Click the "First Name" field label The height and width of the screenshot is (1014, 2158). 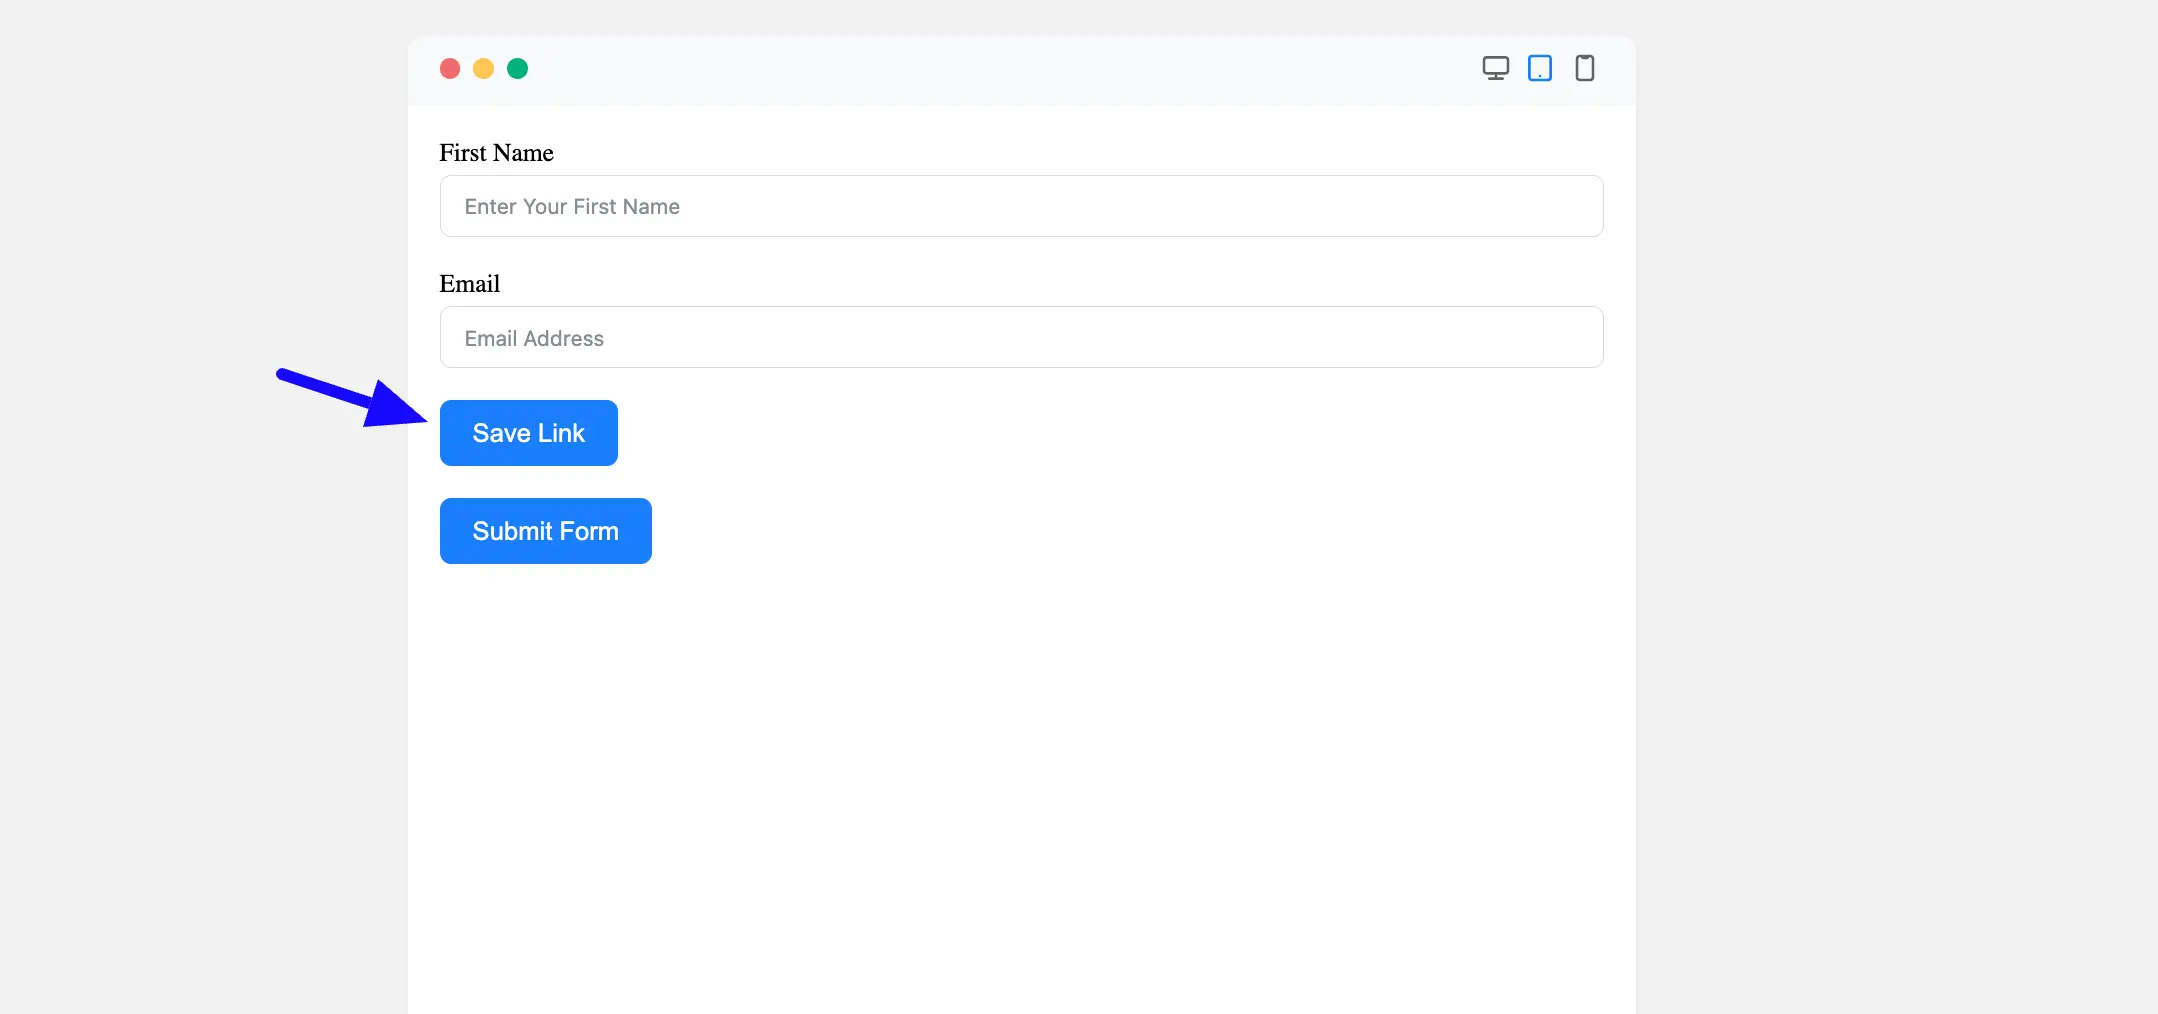point(496,153)
